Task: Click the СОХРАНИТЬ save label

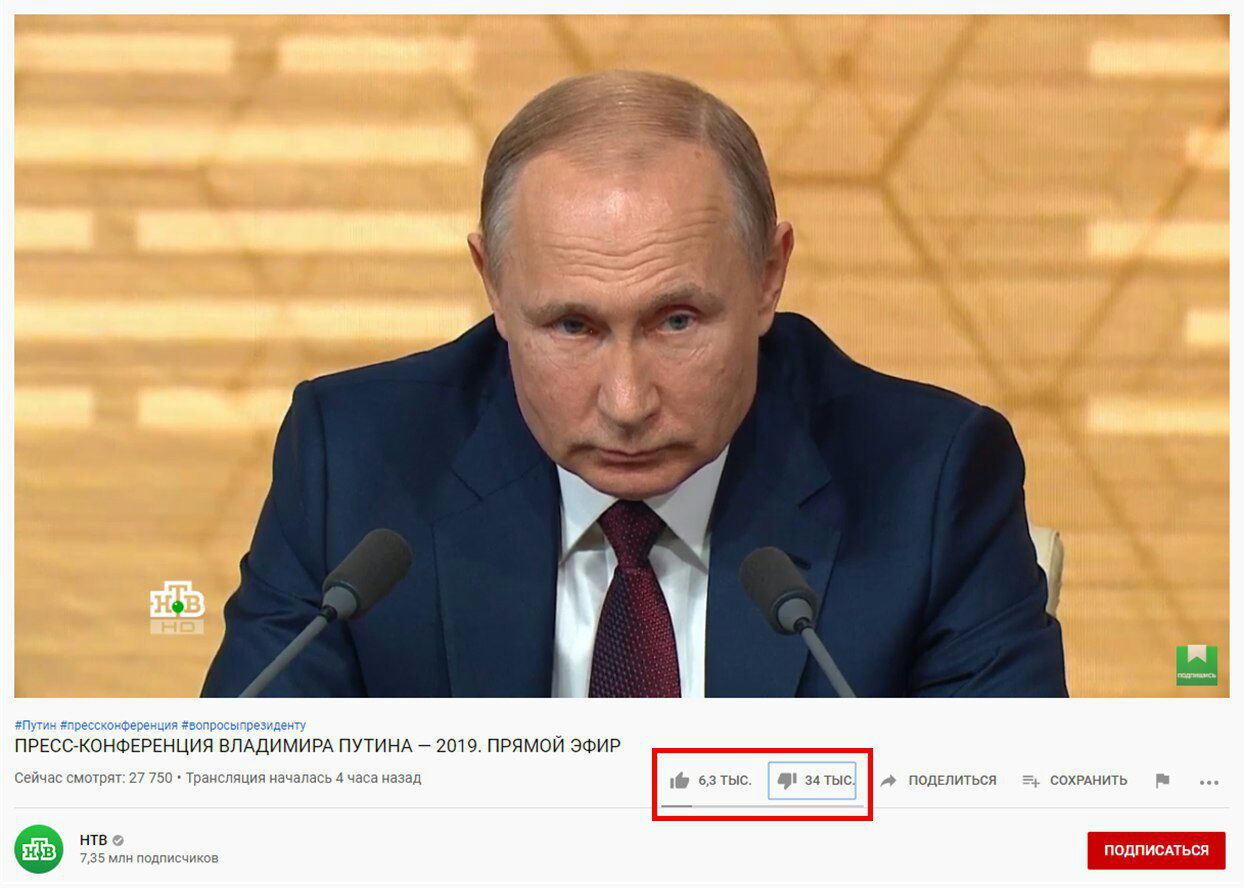Action: coord(1088,781)
